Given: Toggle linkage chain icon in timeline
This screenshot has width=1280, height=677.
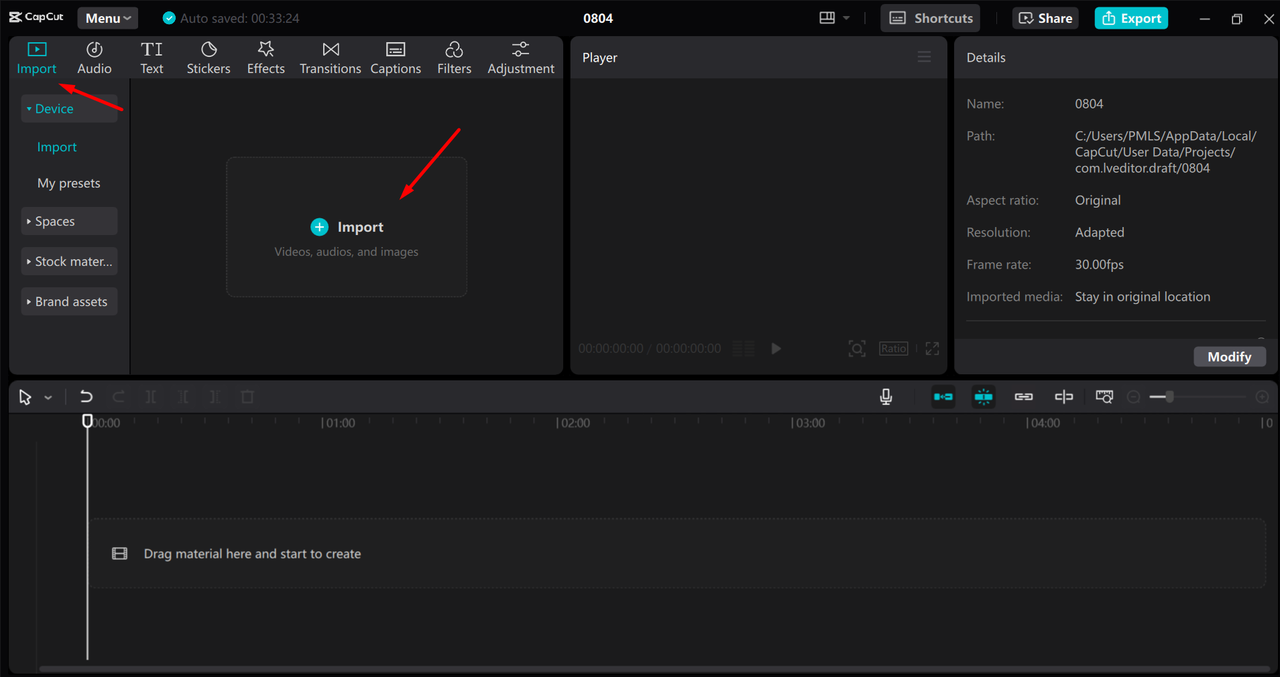Looking at the screenshot, I should point(1023,397).
